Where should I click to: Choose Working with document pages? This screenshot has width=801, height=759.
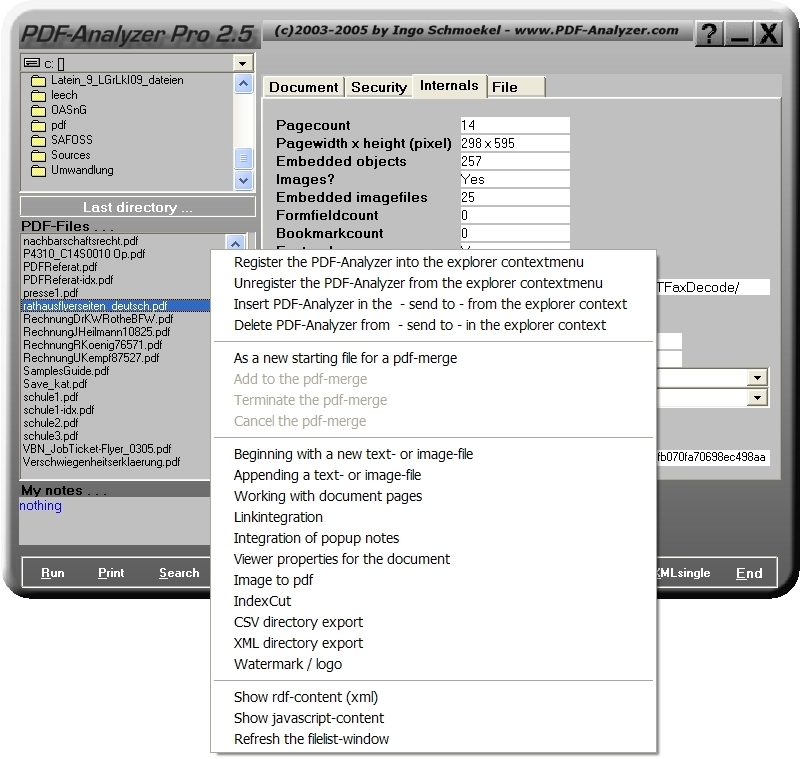pyautogui.click(x=433, y=496)
